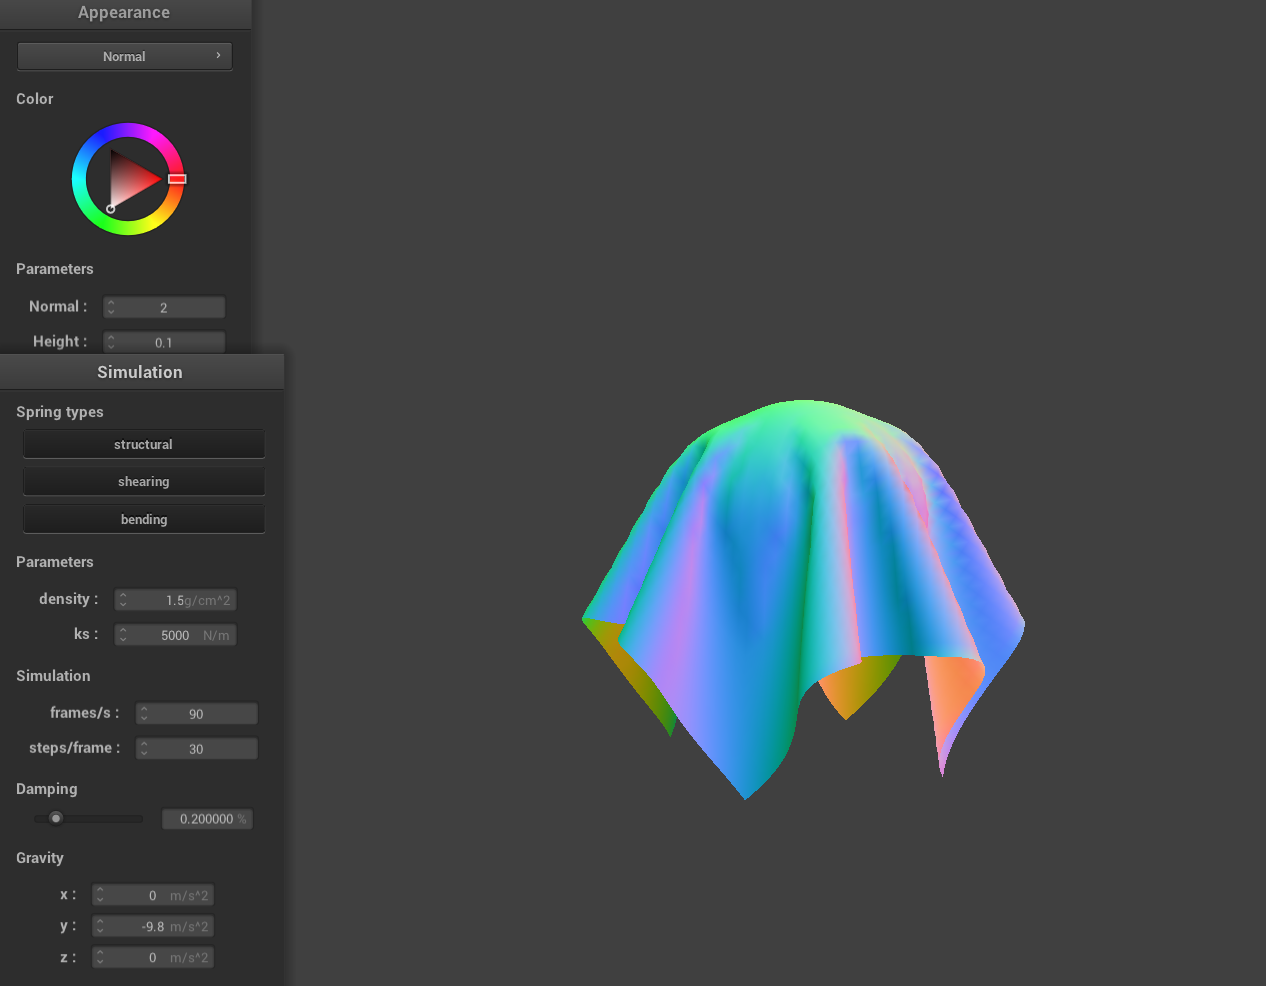
Task: Click the Damping percentage value field
Action: click(x=208, y=819)
